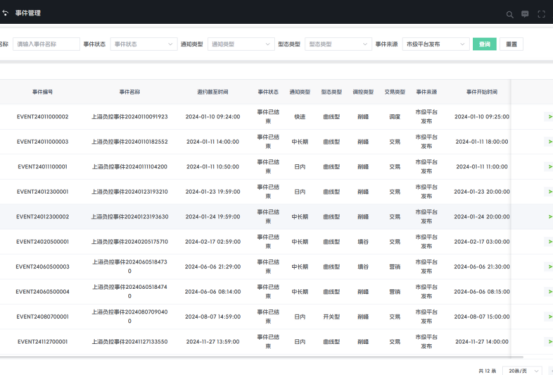Click the 事件状态 column header
The image size is (554, 375).
pos(268,92)
